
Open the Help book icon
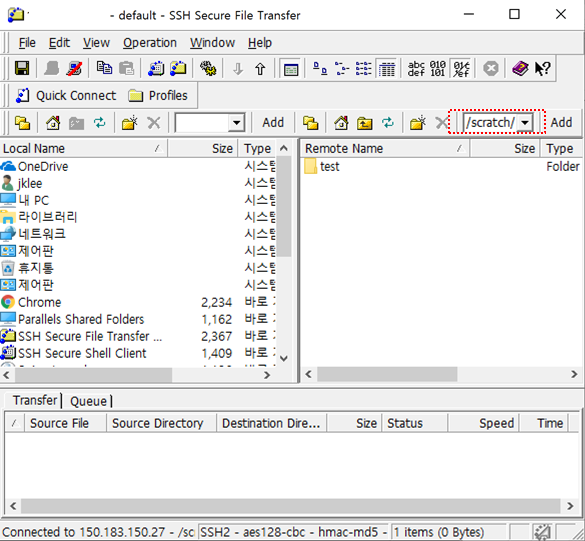click(x=520, y=68)
